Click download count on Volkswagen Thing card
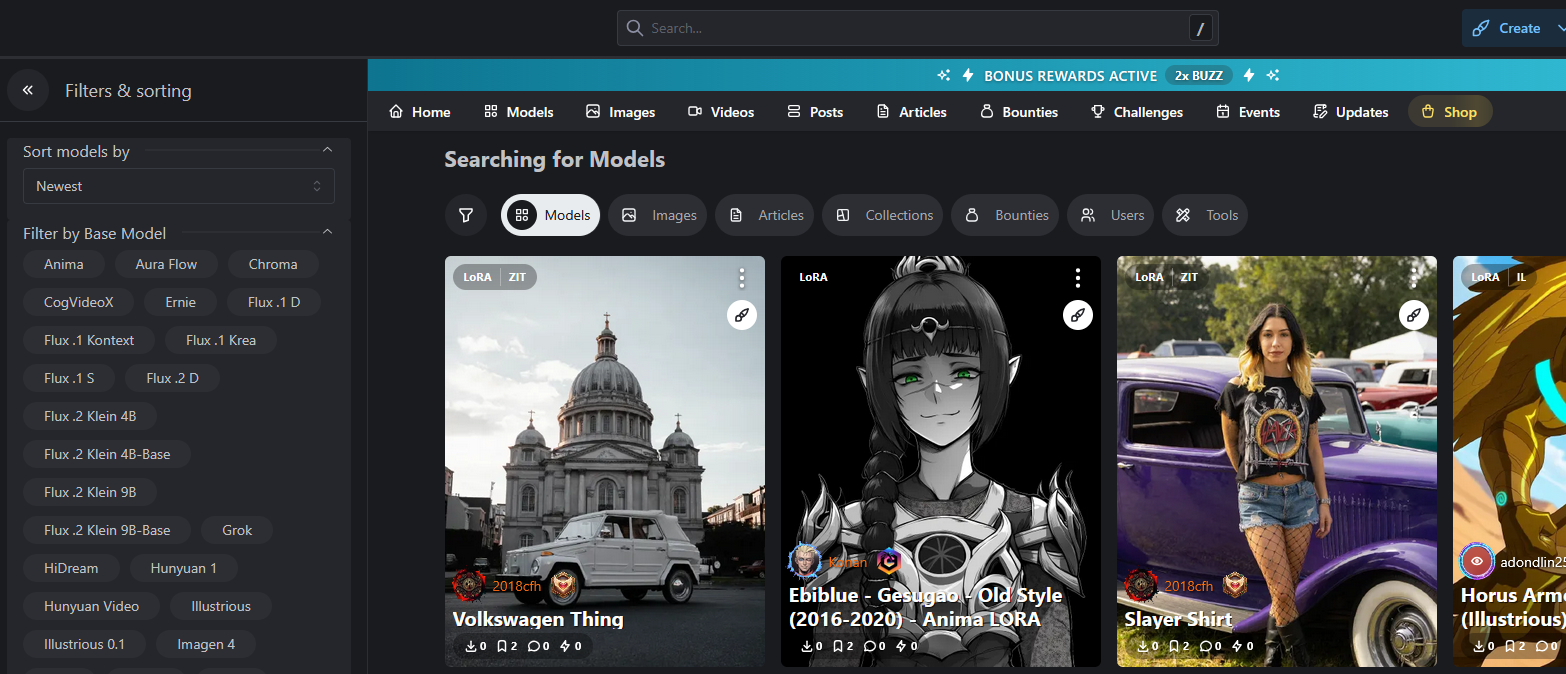The height and width of the screenshot is (674, 1566). pos(476,646)
